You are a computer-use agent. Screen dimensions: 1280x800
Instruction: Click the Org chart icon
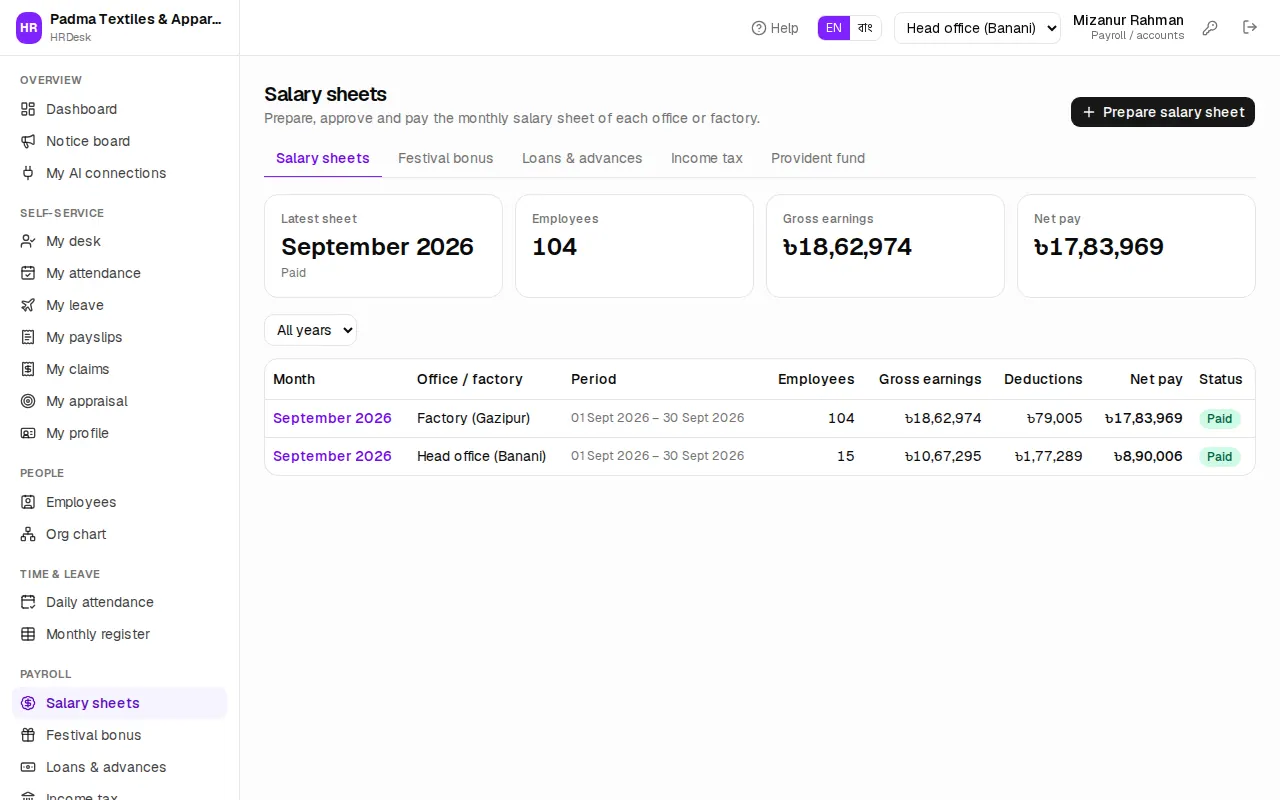(28, 534)
